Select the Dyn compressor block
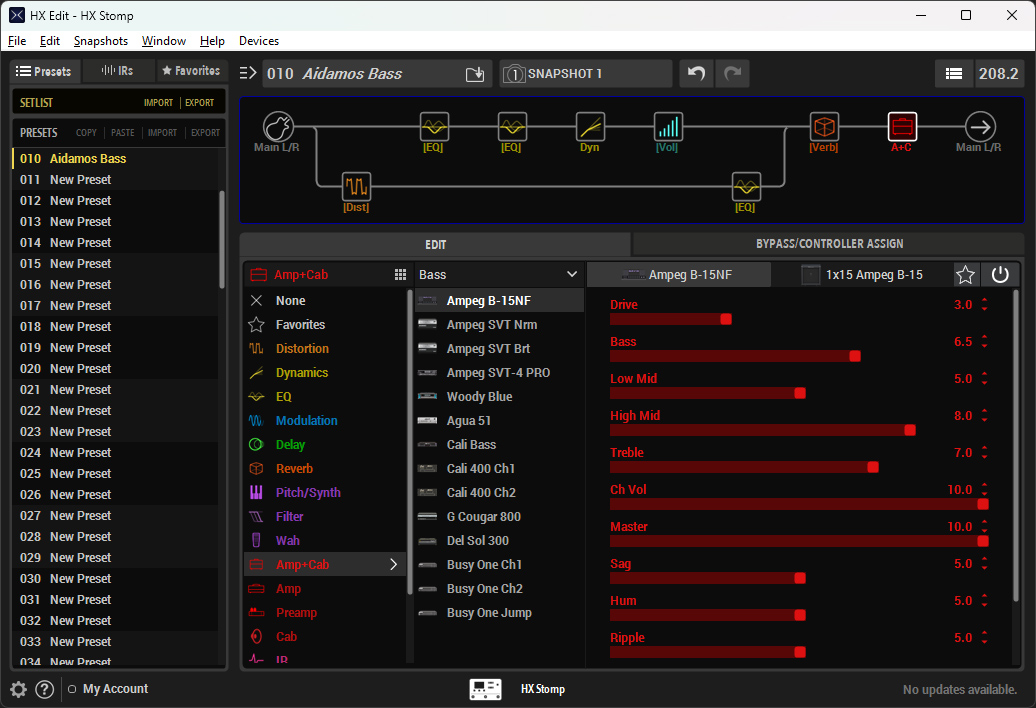The image size is (1036, 708). pos(589,126)
